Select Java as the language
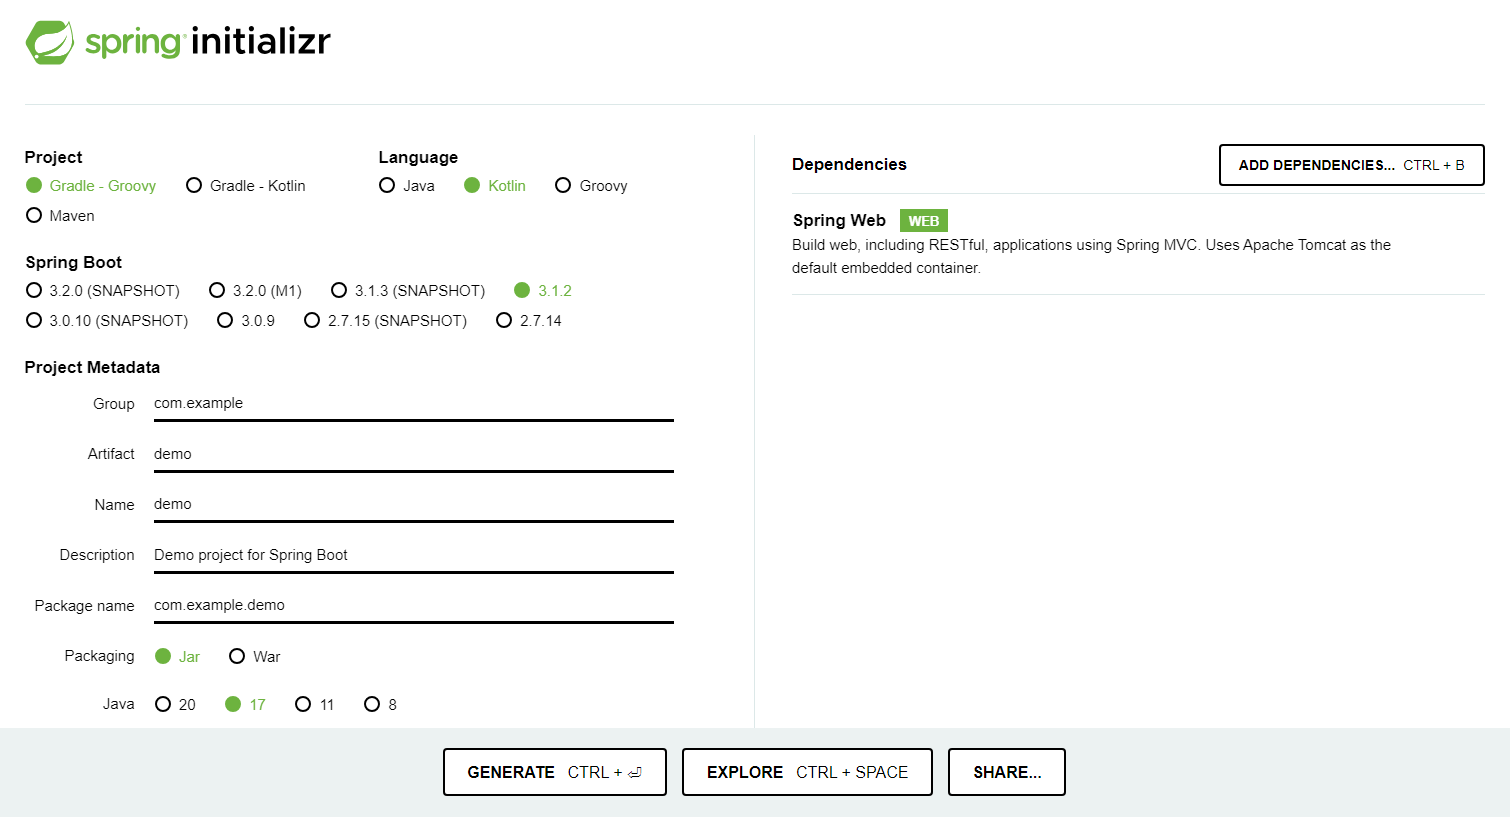Screen dimensions: 1510x817 tap(407, 186)
